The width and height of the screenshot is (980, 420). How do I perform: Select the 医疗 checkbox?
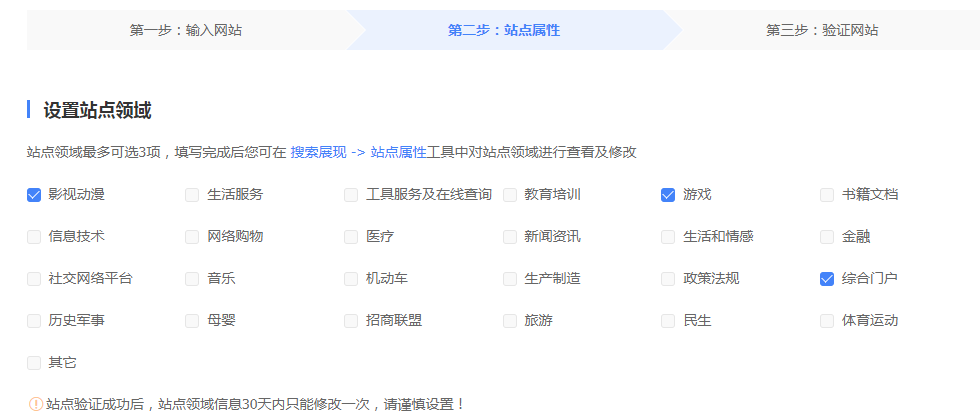point(351,237)
